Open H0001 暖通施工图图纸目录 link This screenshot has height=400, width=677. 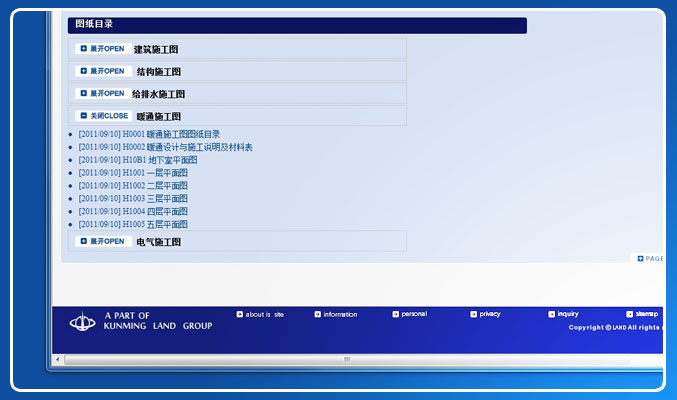[x=149, y=134]
